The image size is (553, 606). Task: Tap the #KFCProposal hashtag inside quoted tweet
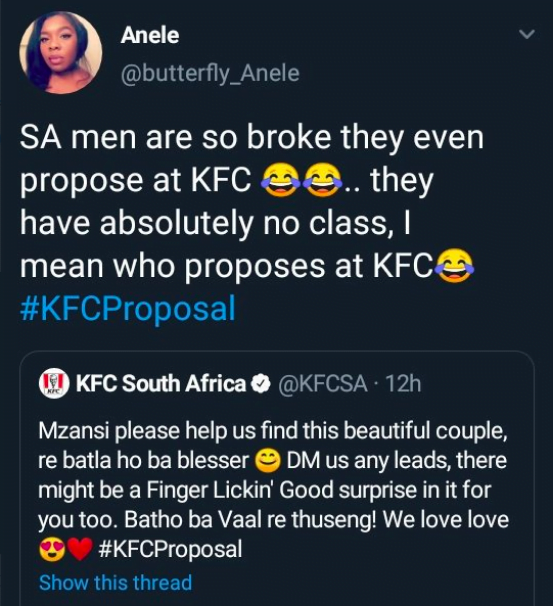[x=170, y=549]
